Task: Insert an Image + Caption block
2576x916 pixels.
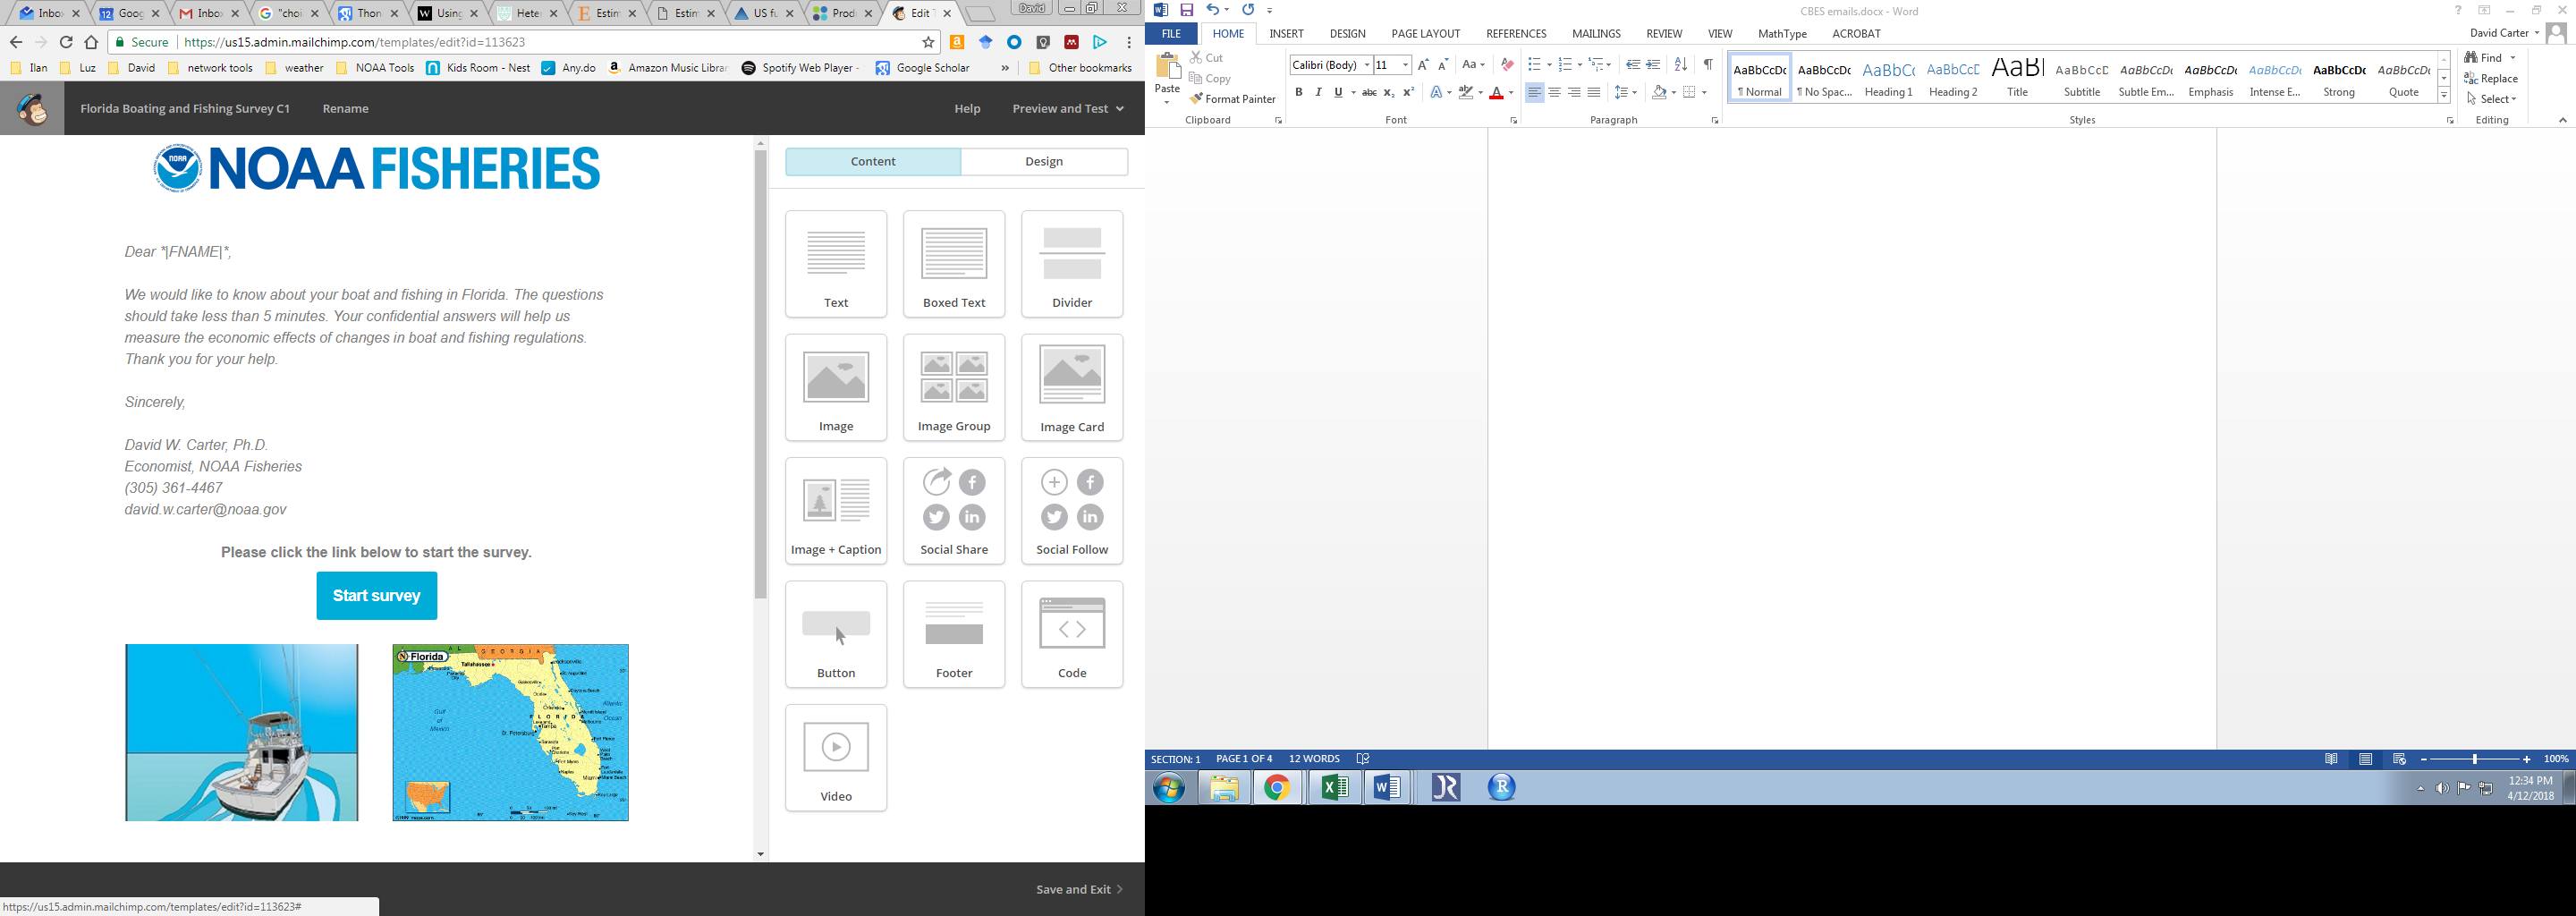Action: (x=836, y=511)
